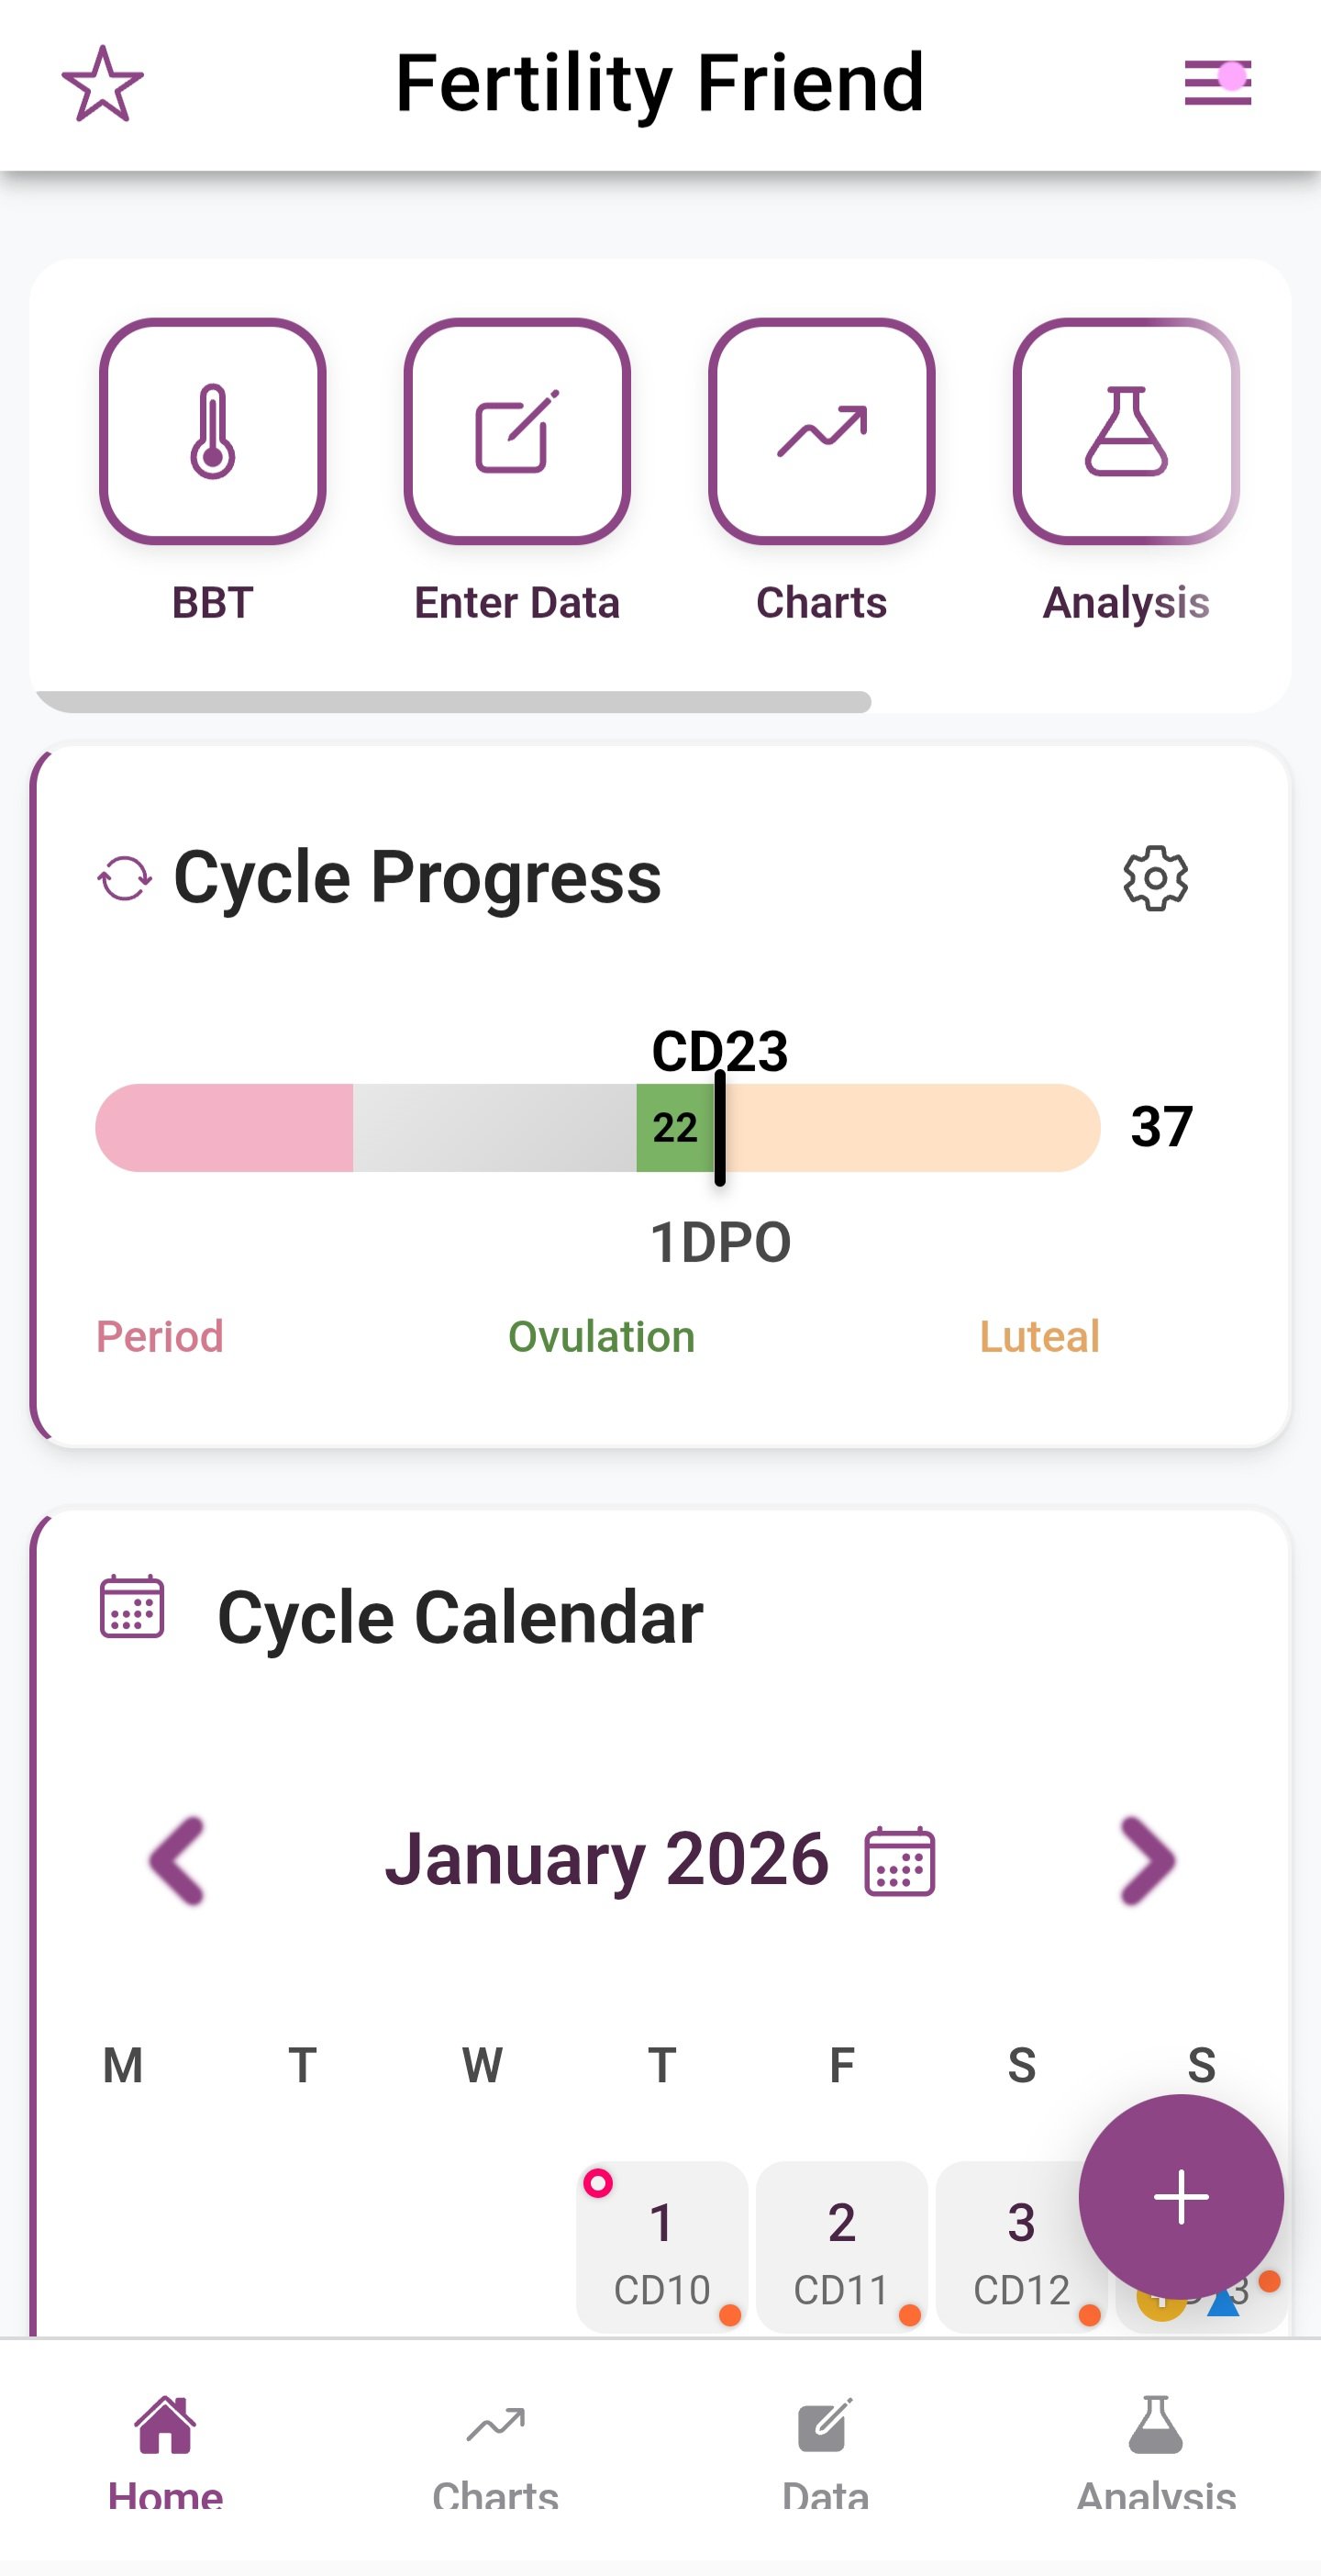This screenshot has height=2576, width=1321.
Task: Select January 1 CD10 calendar day
Action: (661, 2246)
